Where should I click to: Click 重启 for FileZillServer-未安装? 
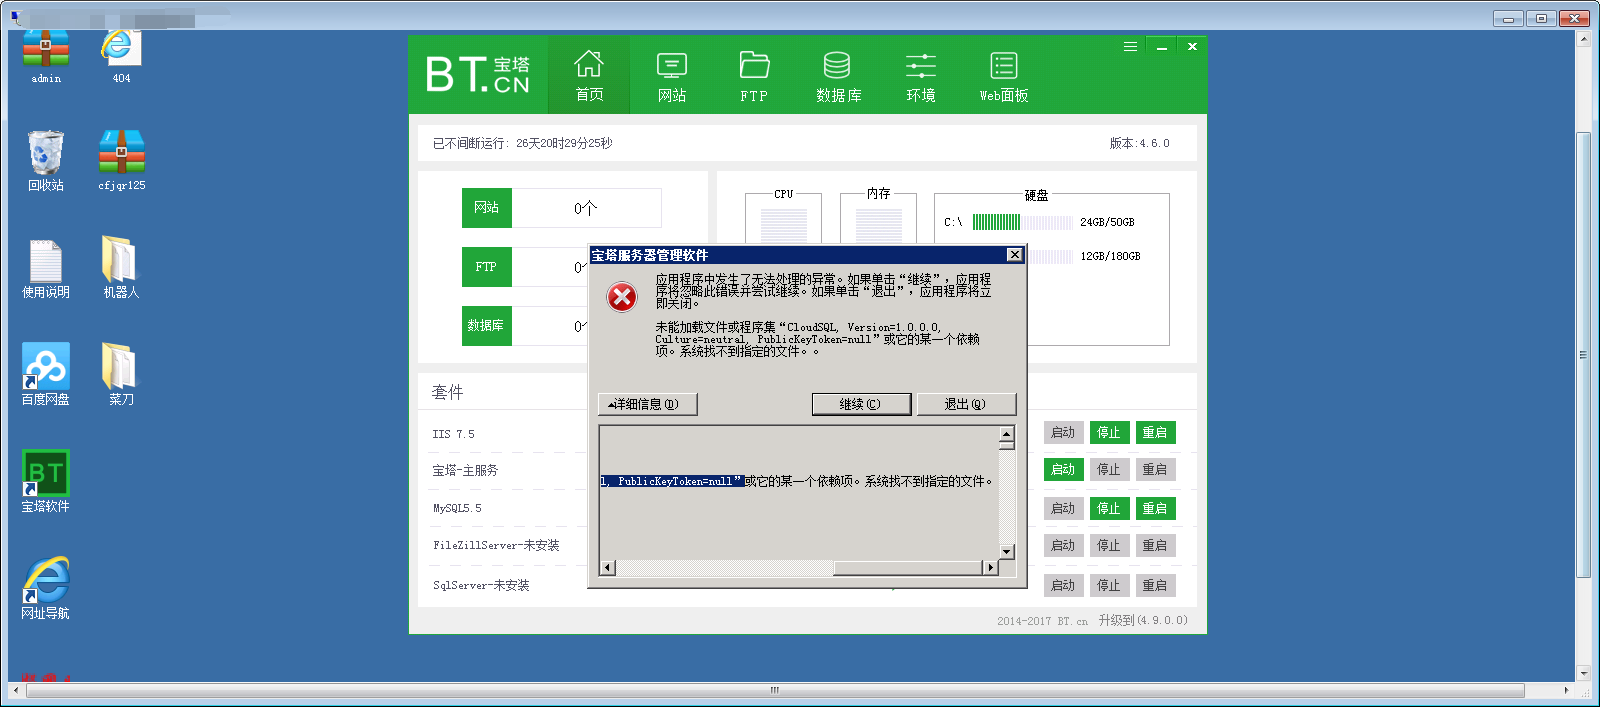(1155, 546)
